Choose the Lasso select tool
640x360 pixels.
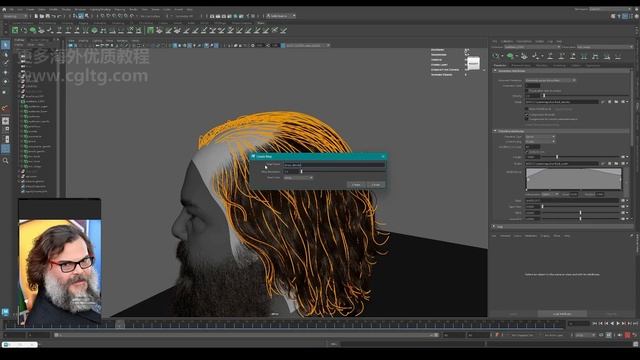(5, 54)
